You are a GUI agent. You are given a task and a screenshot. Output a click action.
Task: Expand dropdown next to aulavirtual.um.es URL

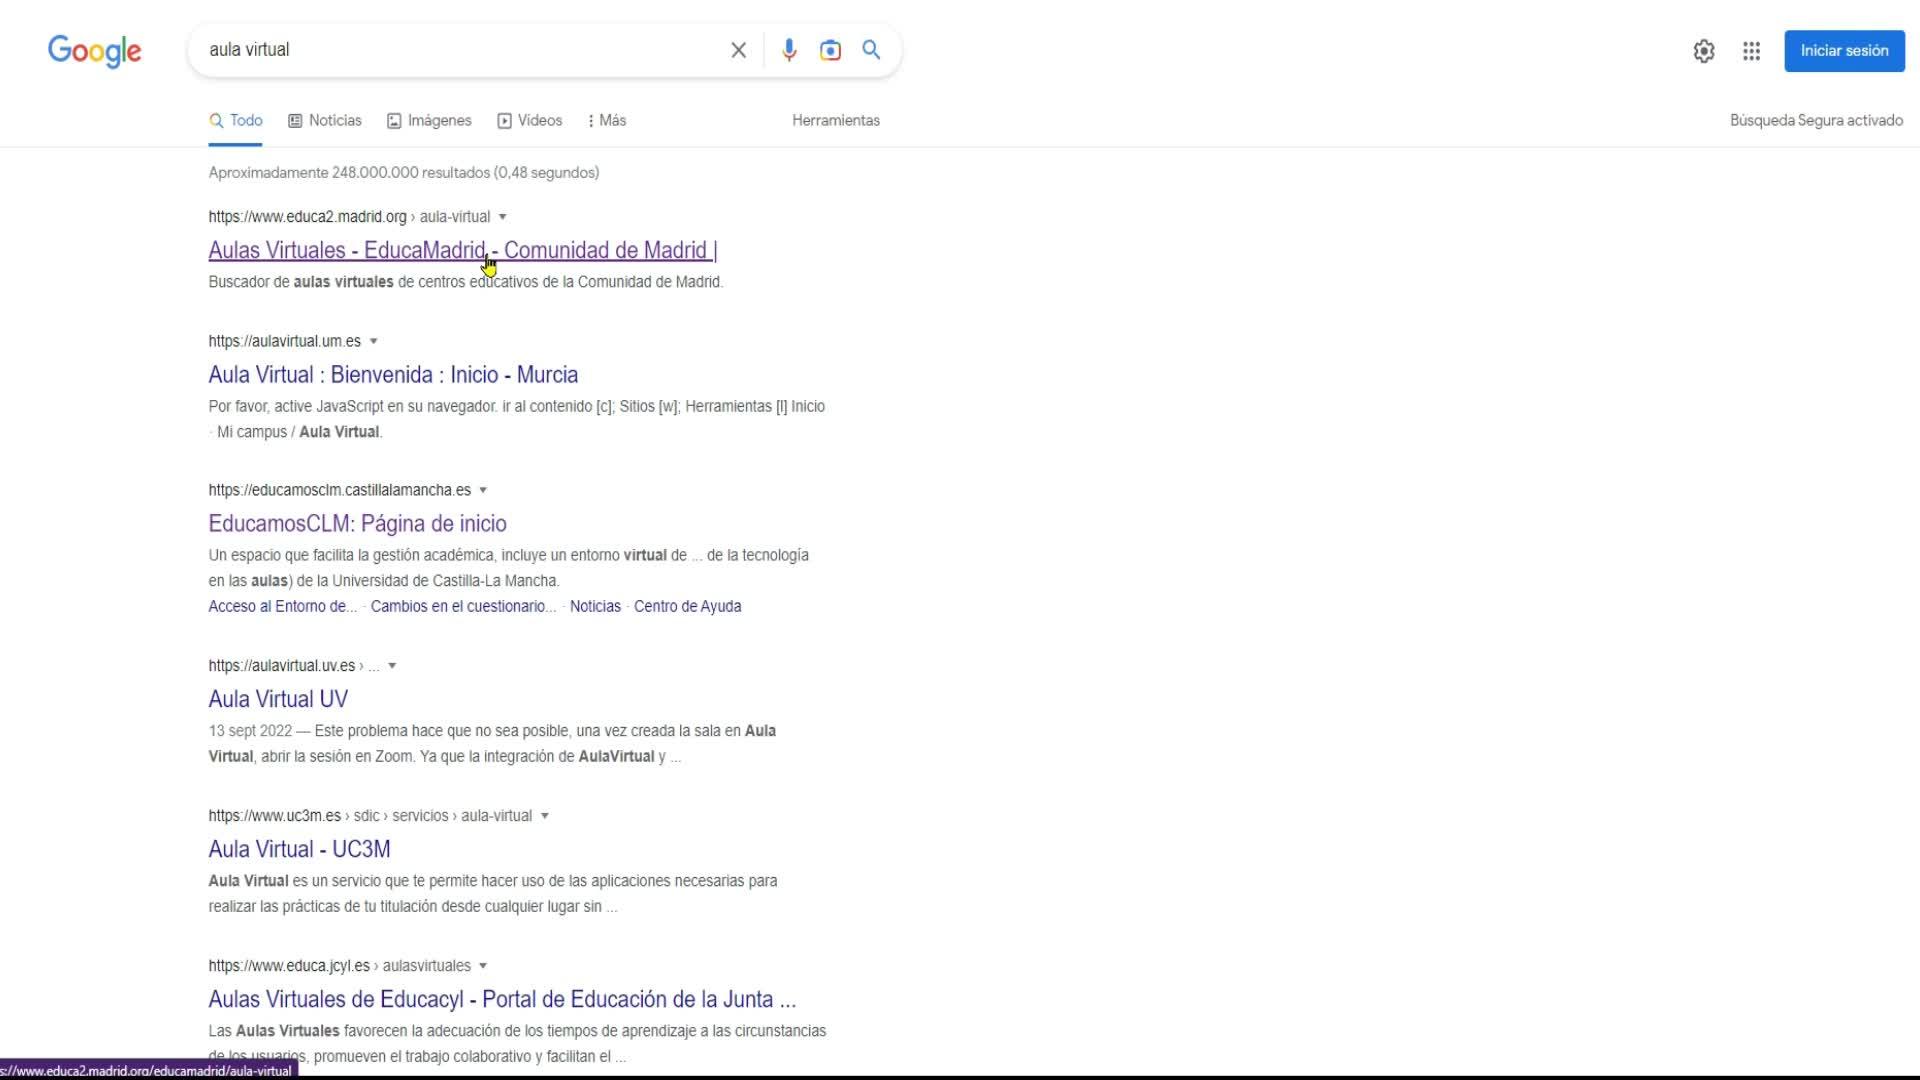click(x=374, y=341)
